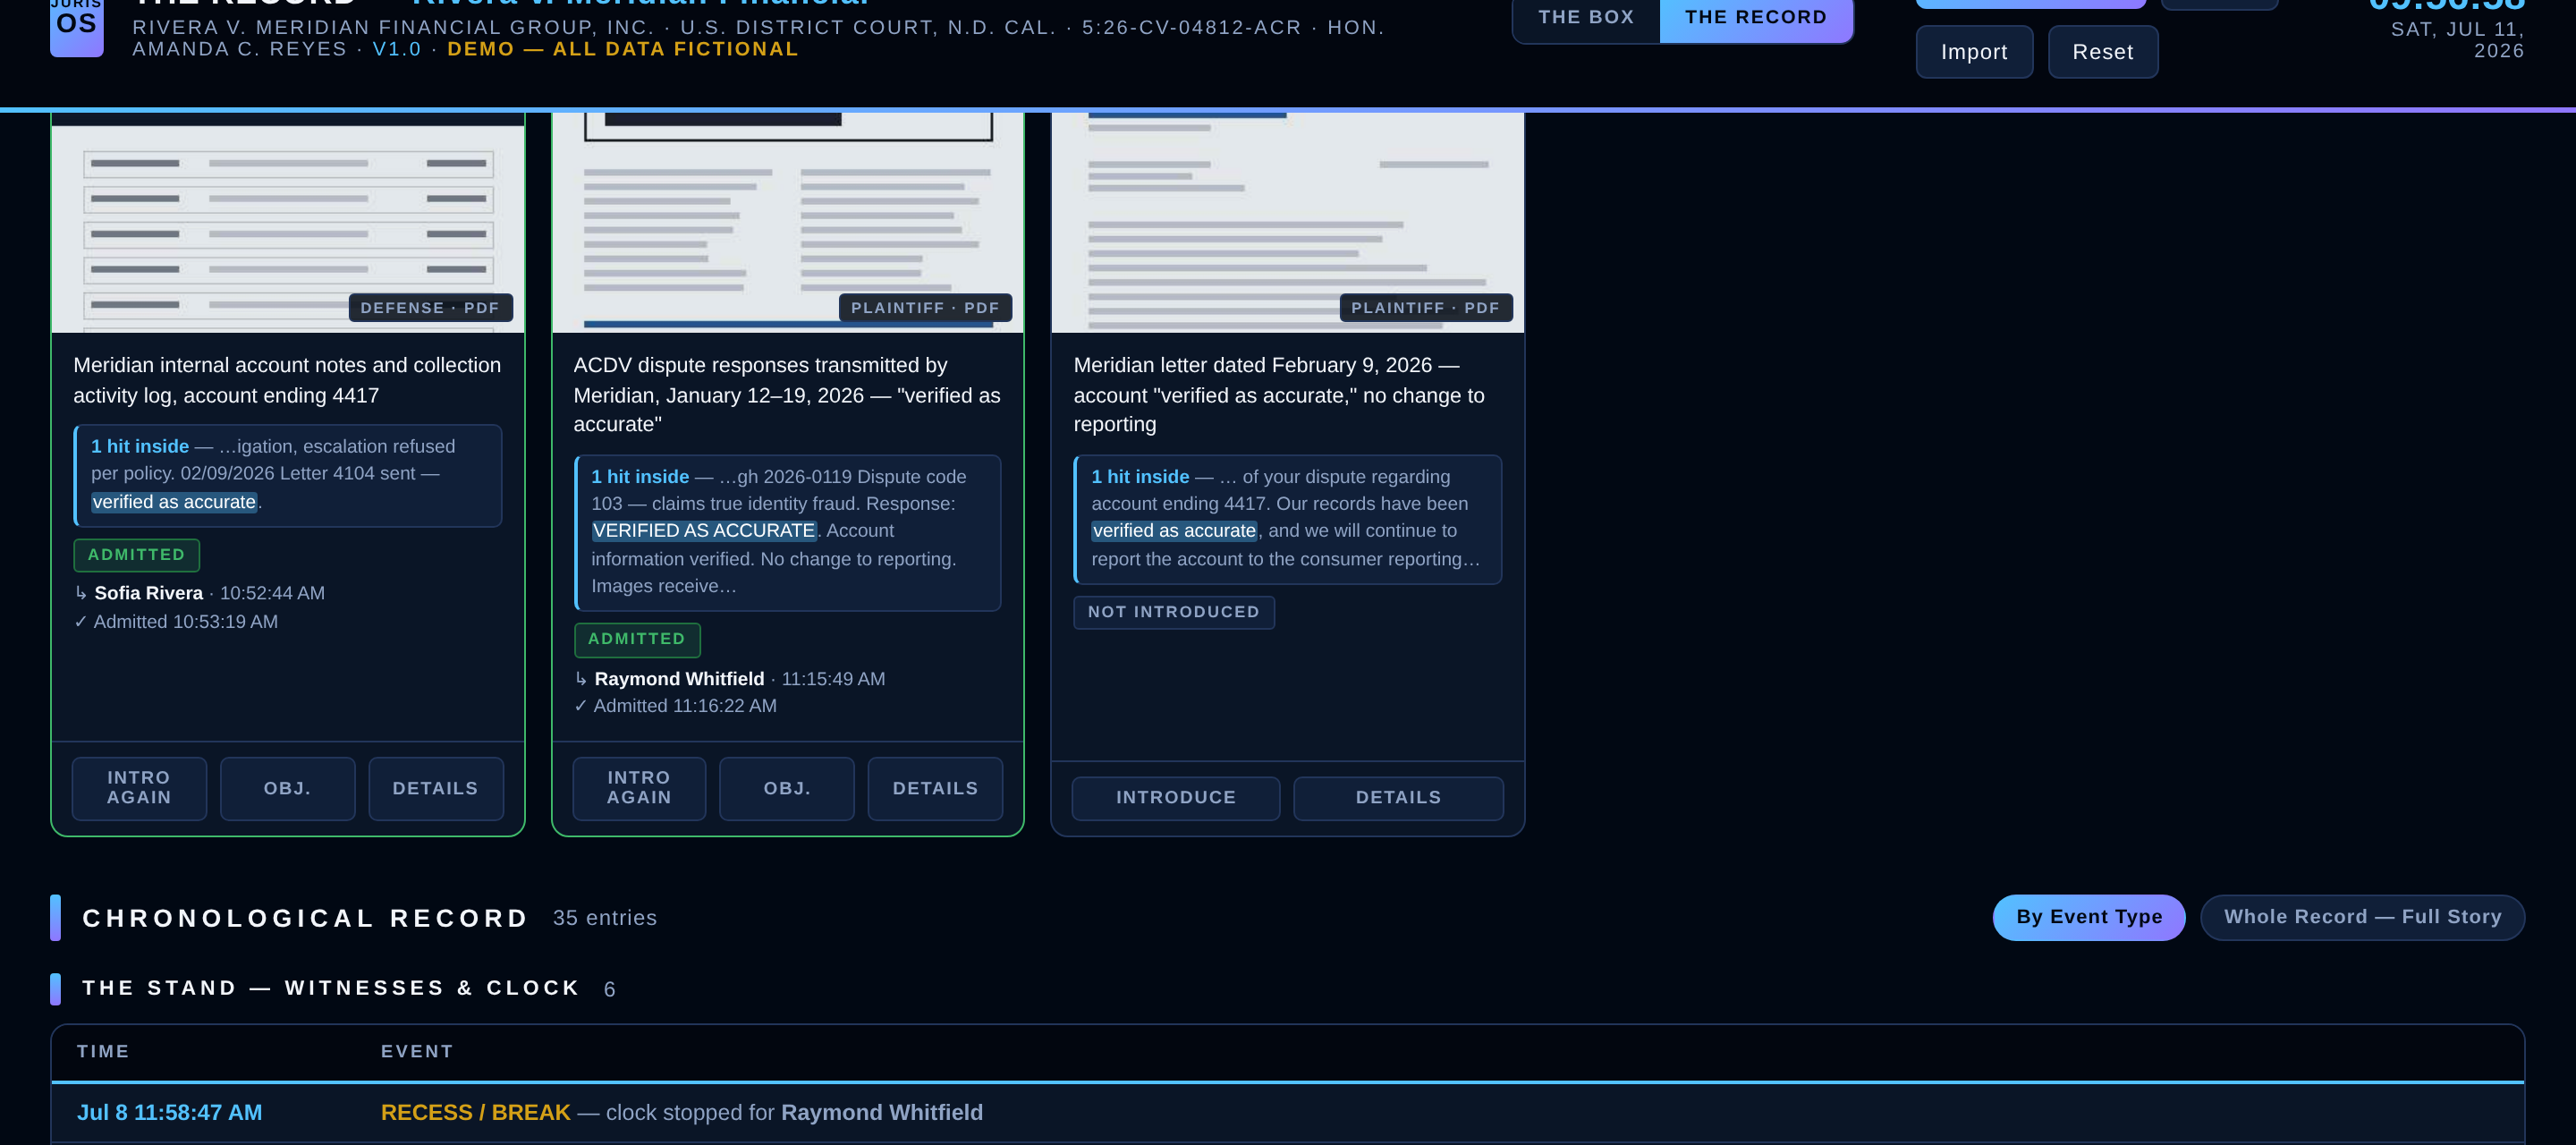Click the NOT INTRODUCED status badge
The image size is (2576, 1145).
click(1174, 612)
